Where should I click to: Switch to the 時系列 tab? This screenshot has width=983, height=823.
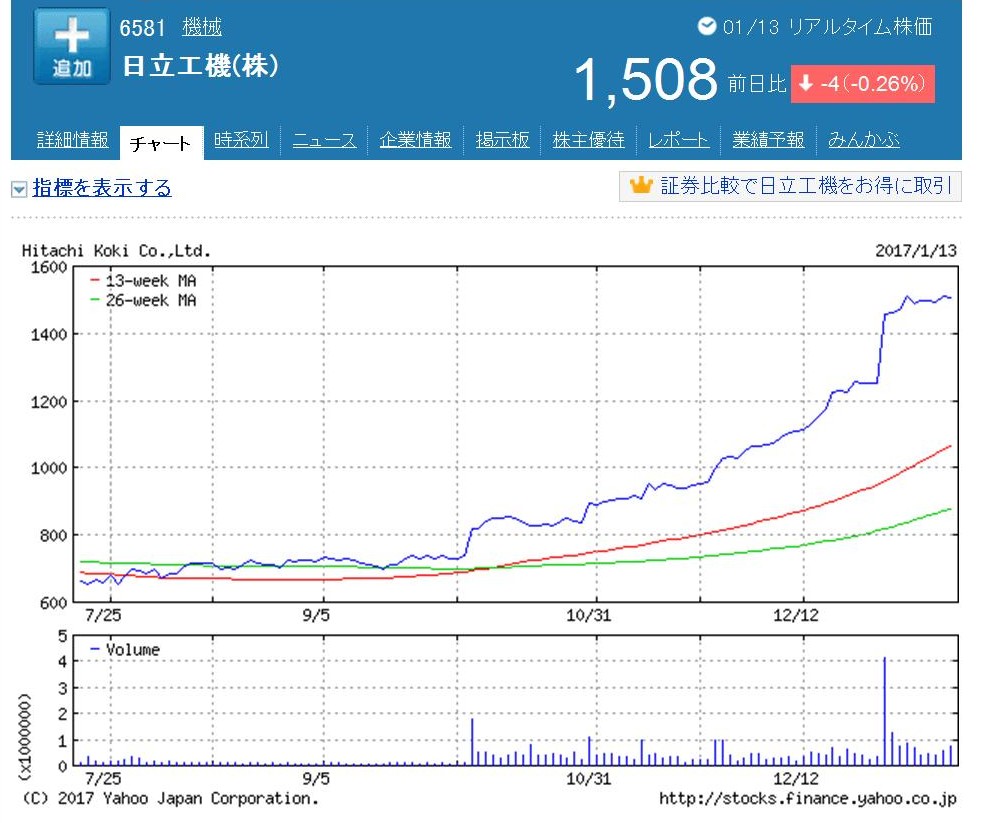click(x=241, y=140)
